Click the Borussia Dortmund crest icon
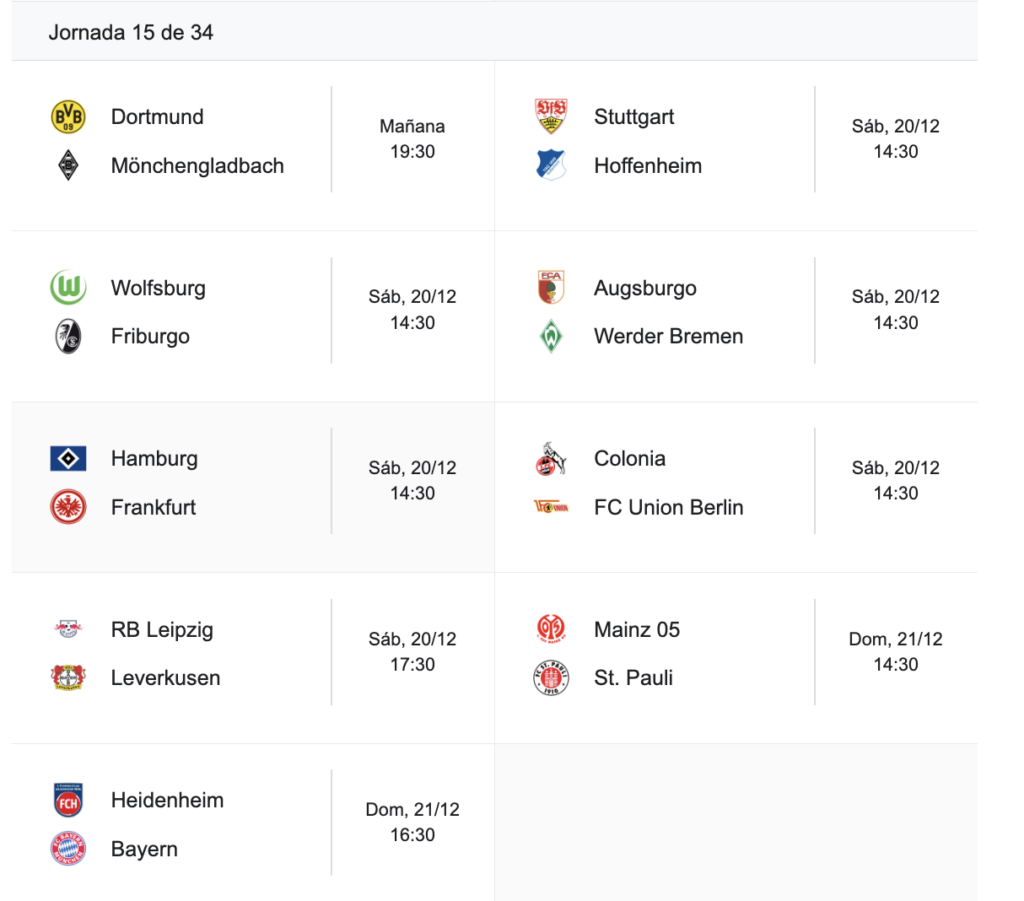 coord(68,117)
